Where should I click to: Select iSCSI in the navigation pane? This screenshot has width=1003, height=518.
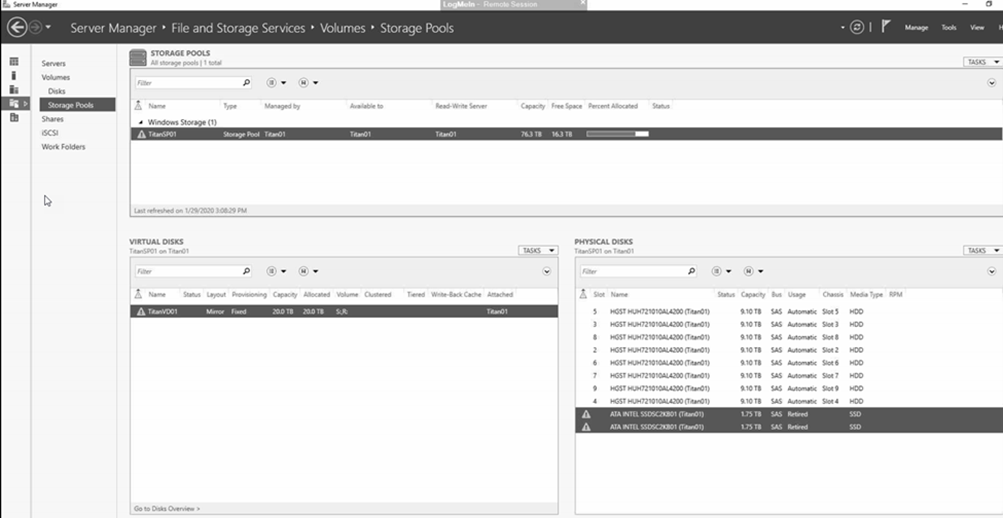pyautogui.click(x=50, y=133)
